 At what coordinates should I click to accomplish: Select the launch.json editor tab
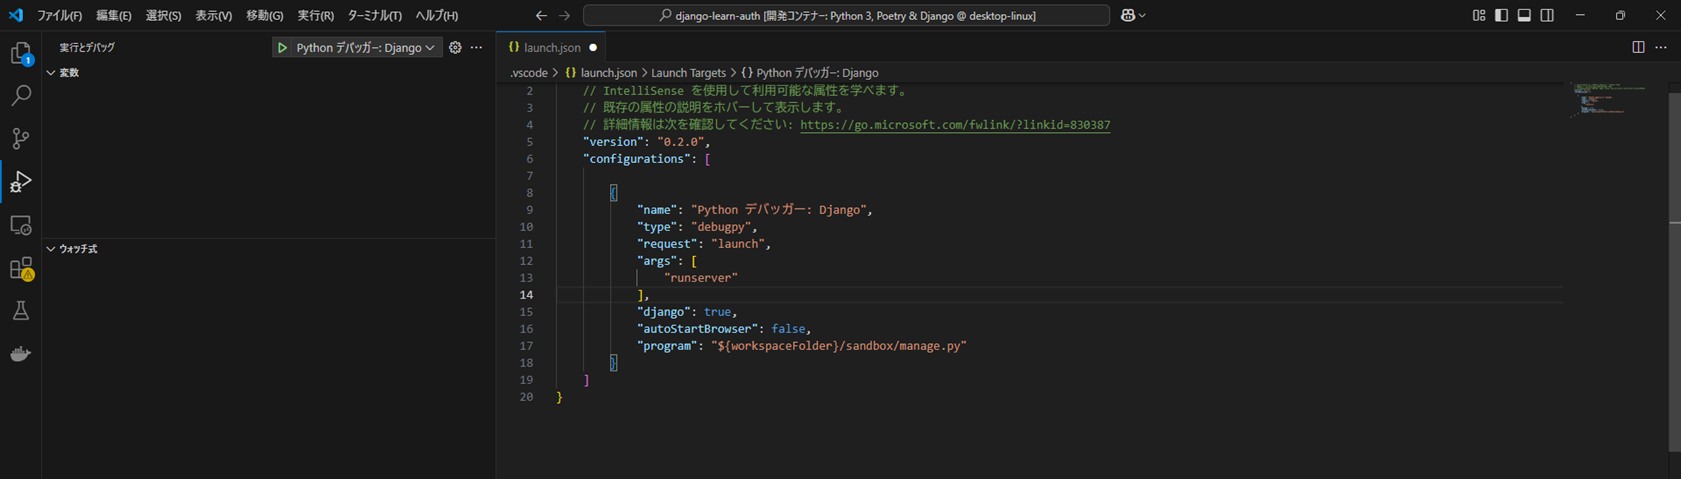(x=552, y=47)
